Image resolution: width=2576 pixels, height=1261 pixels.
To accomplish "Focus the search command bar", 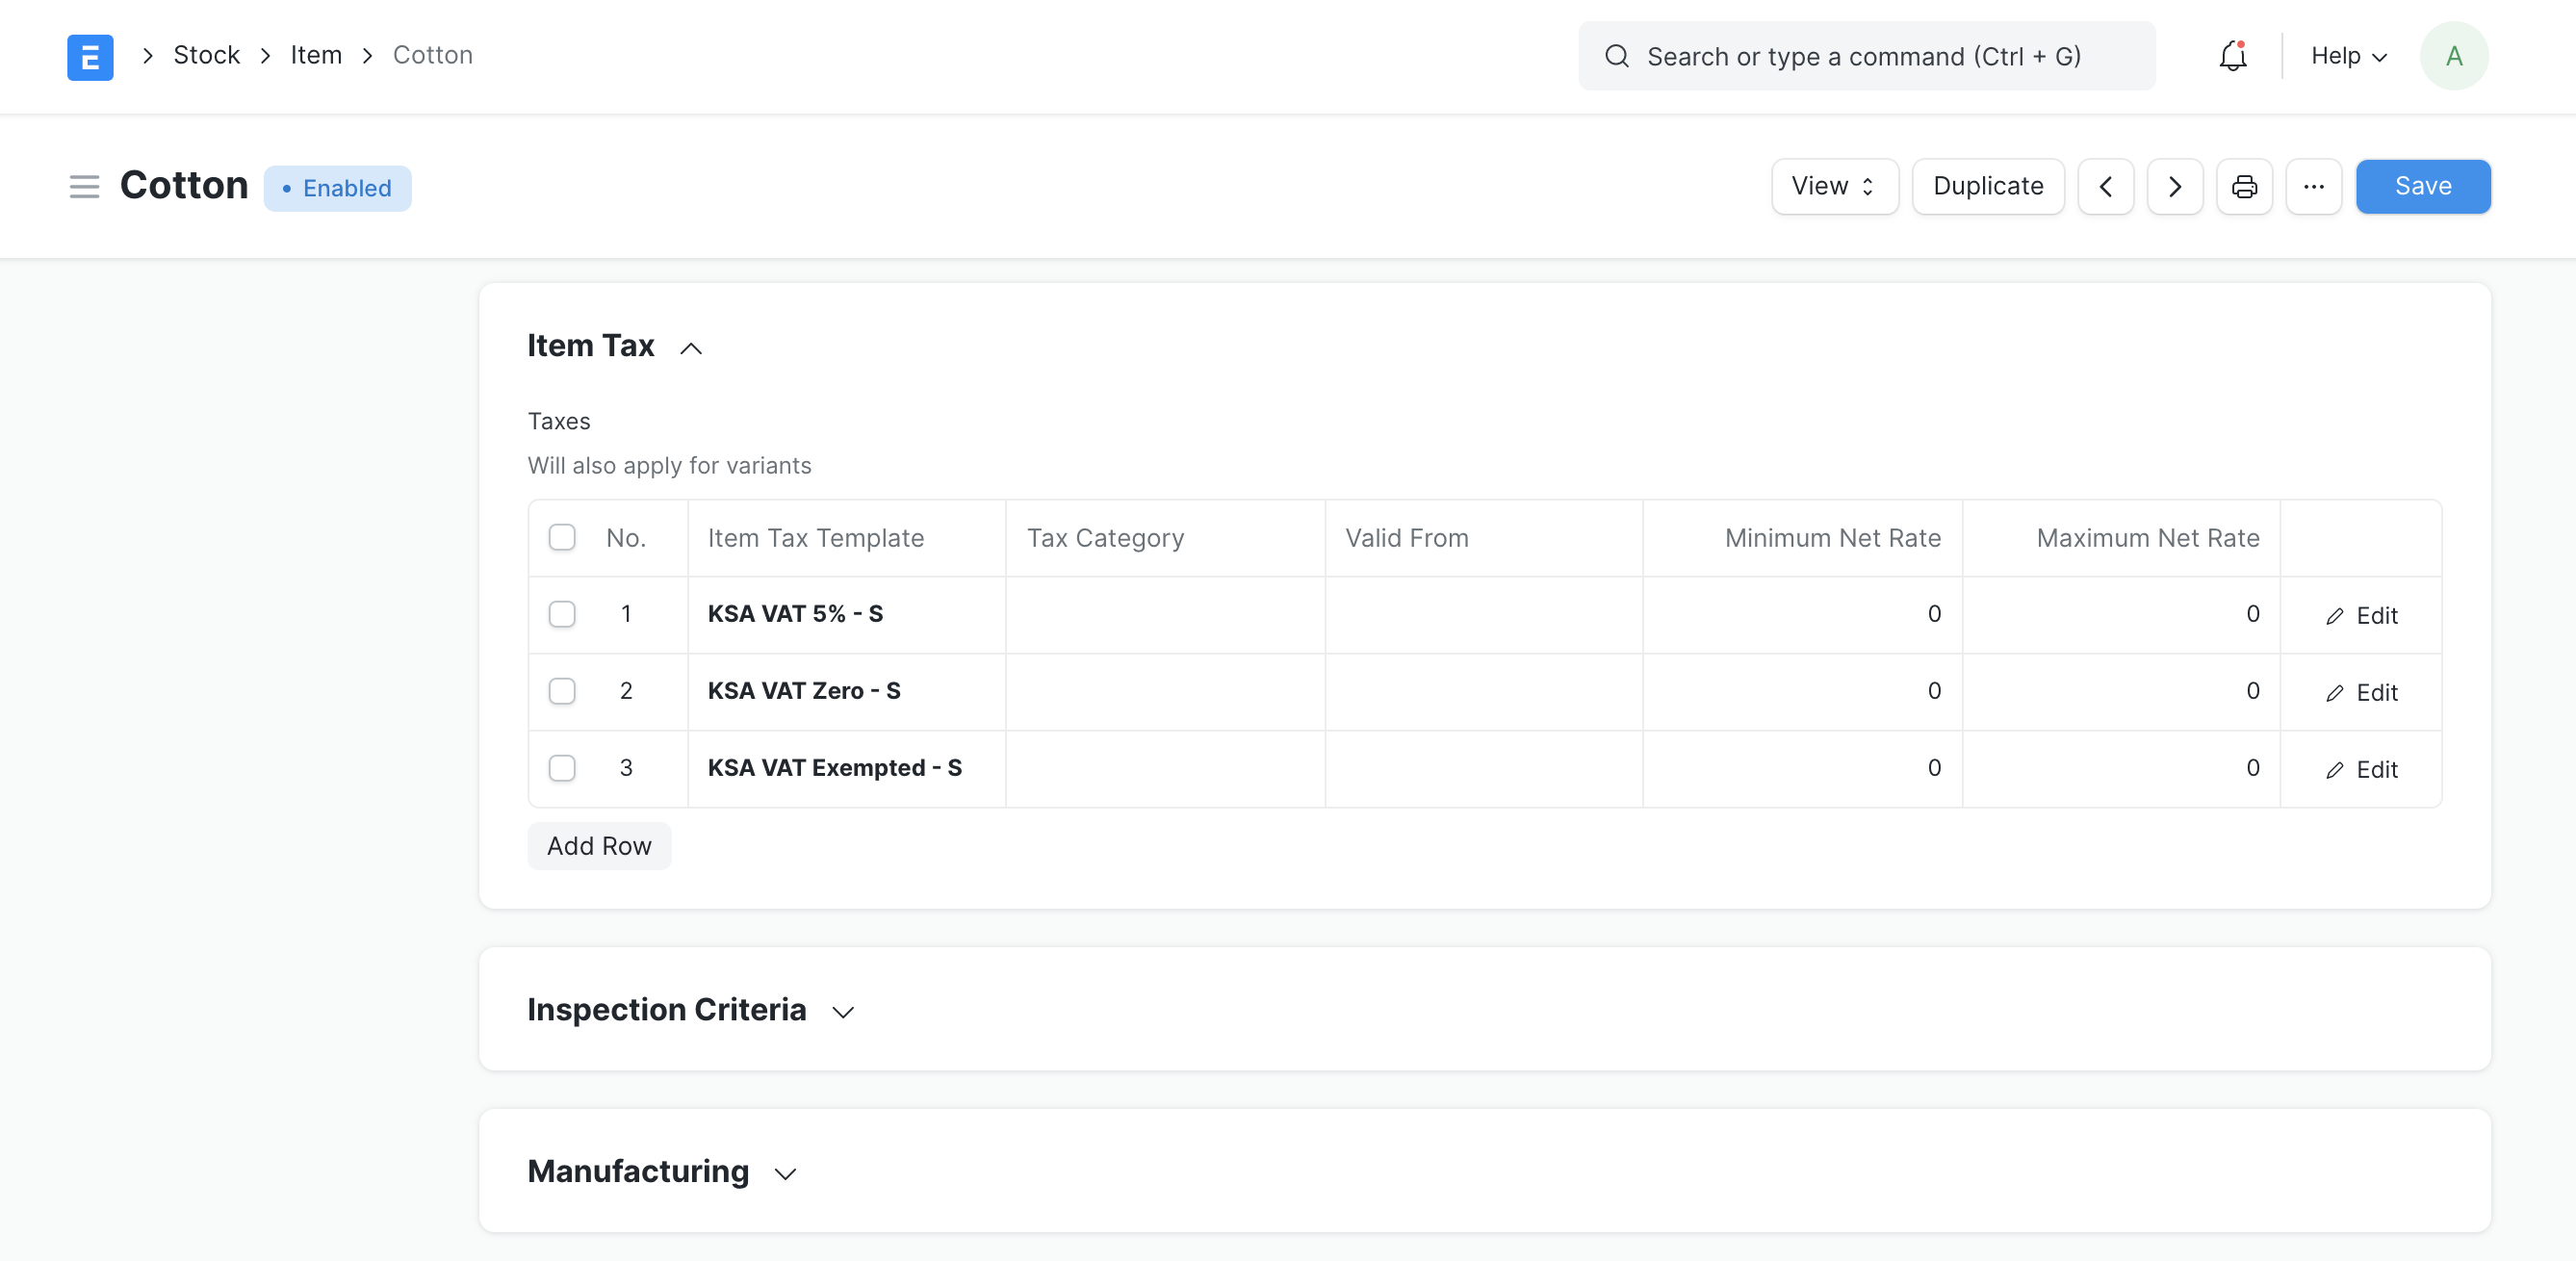I will (x=1865, y=56).
